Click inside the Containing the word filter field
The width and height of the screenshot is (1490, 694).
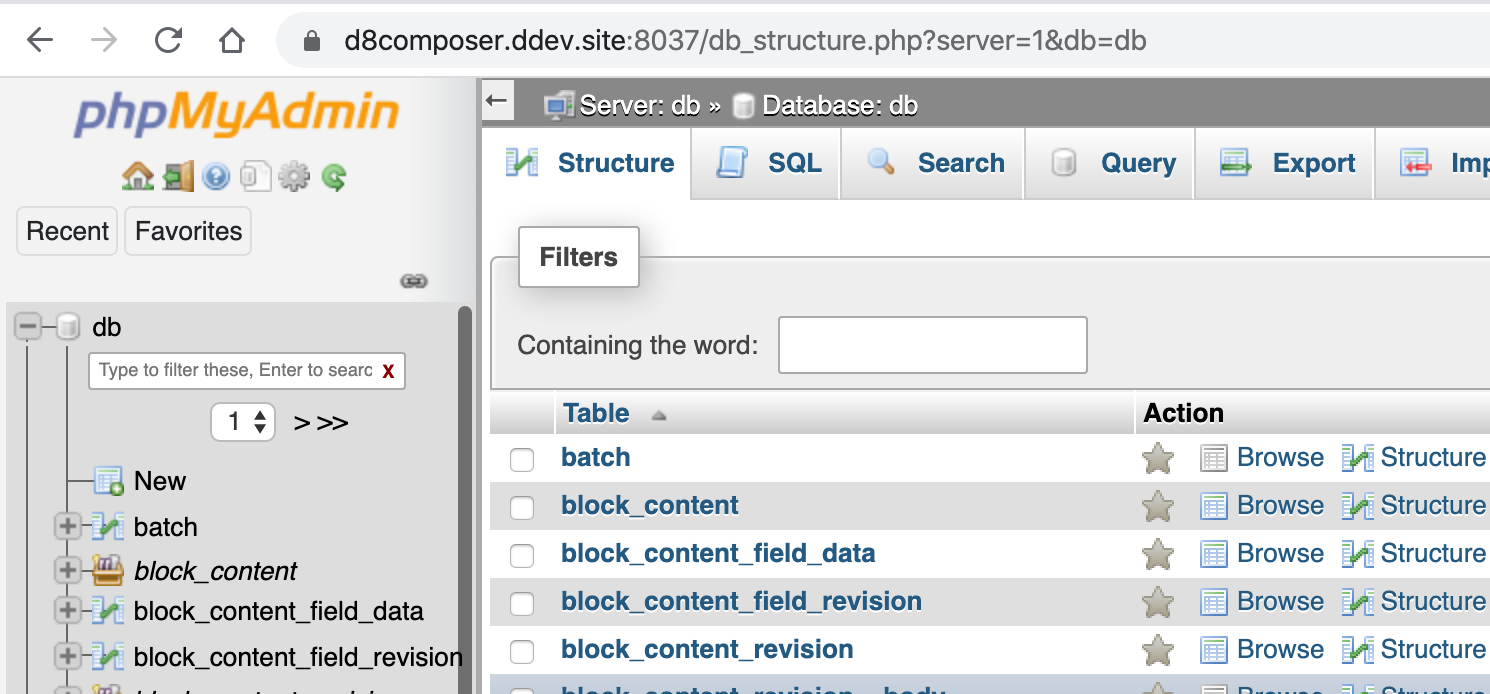point(931,345)
